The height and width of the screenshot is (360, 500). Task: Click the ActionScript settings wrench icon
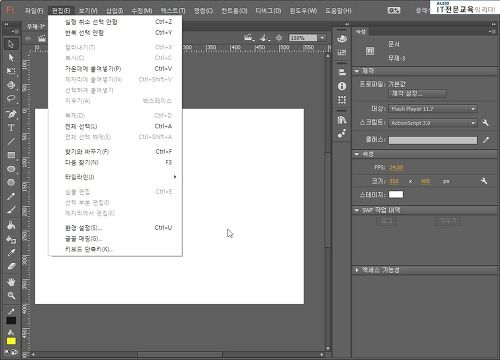485,123
